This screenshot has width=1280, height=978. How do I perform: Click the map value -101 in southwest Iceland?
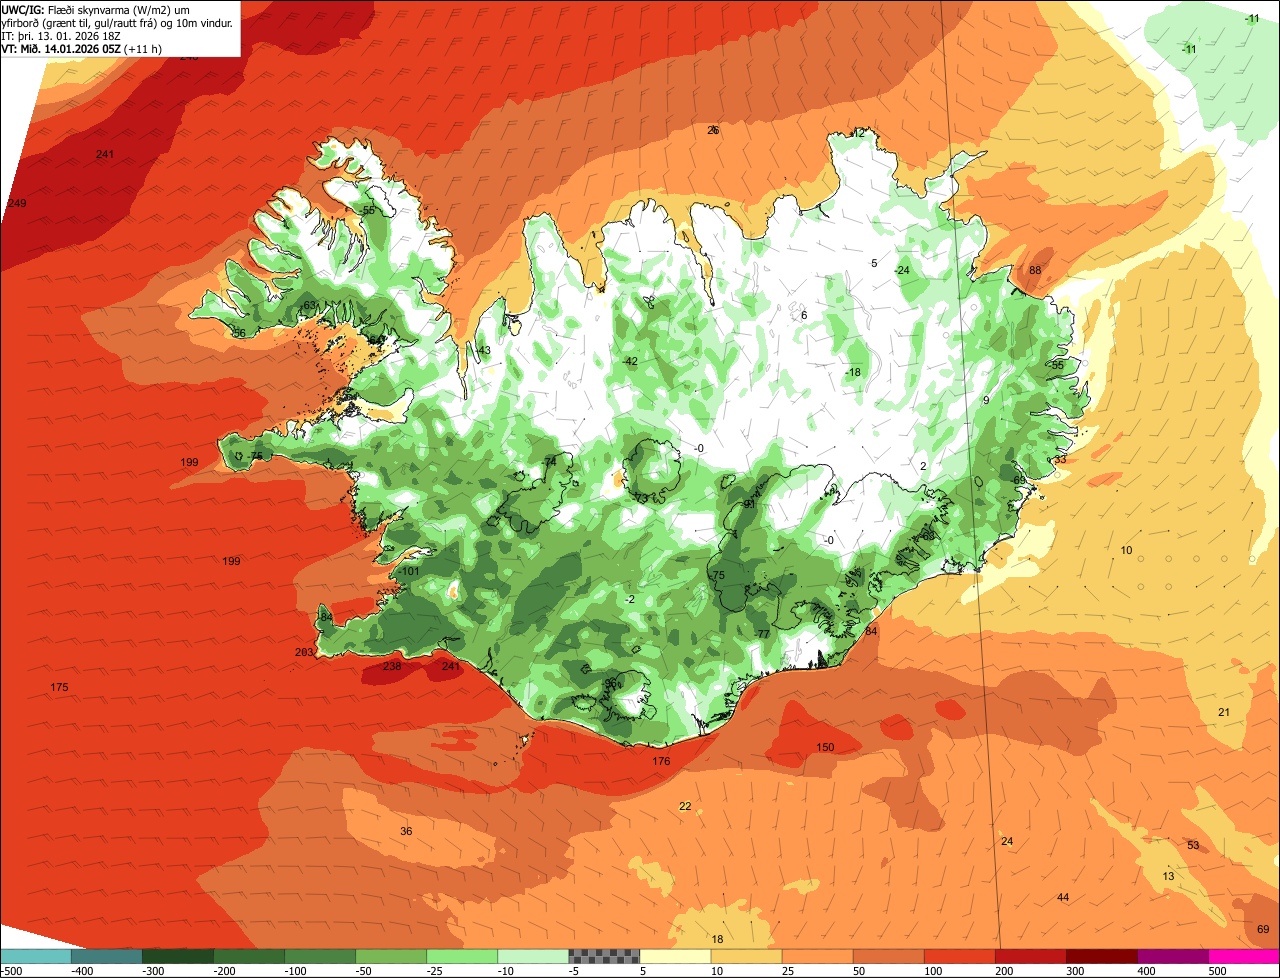click(409, 571)
